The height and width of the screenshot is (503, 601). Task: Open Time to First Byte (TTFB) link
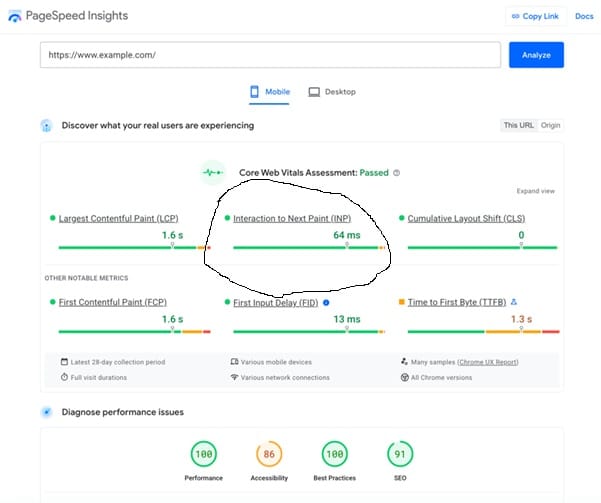(457, 302)
